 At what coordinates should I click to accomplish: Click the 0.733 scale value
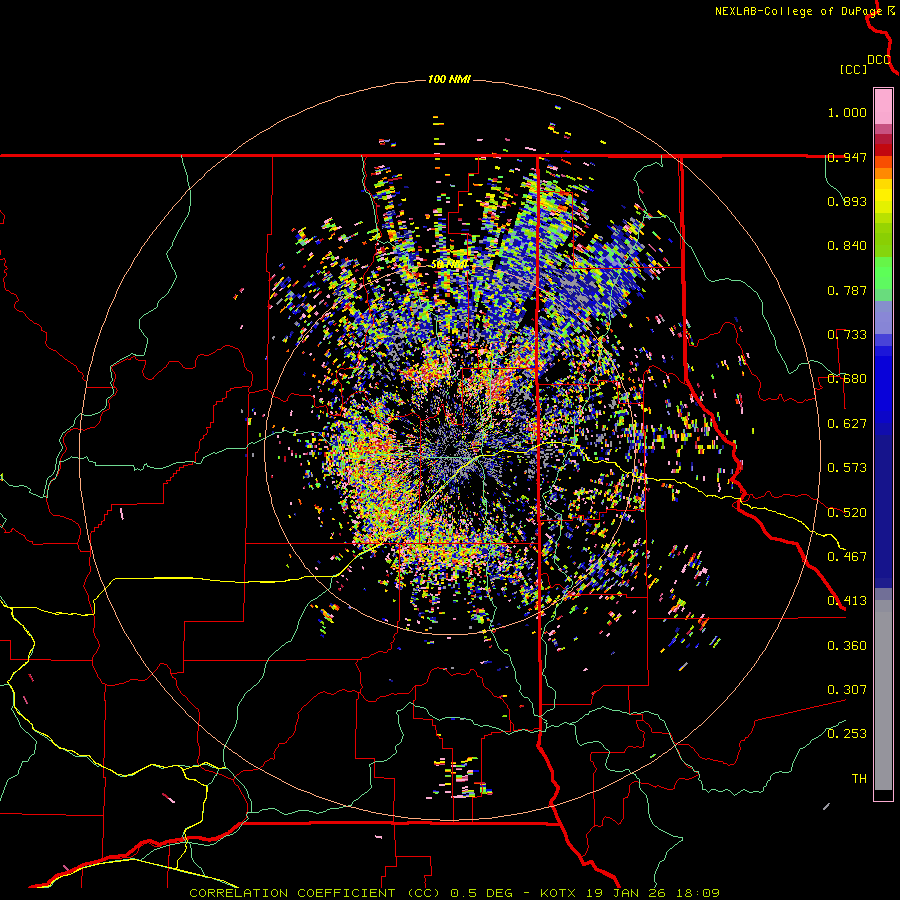pos(847,335)
